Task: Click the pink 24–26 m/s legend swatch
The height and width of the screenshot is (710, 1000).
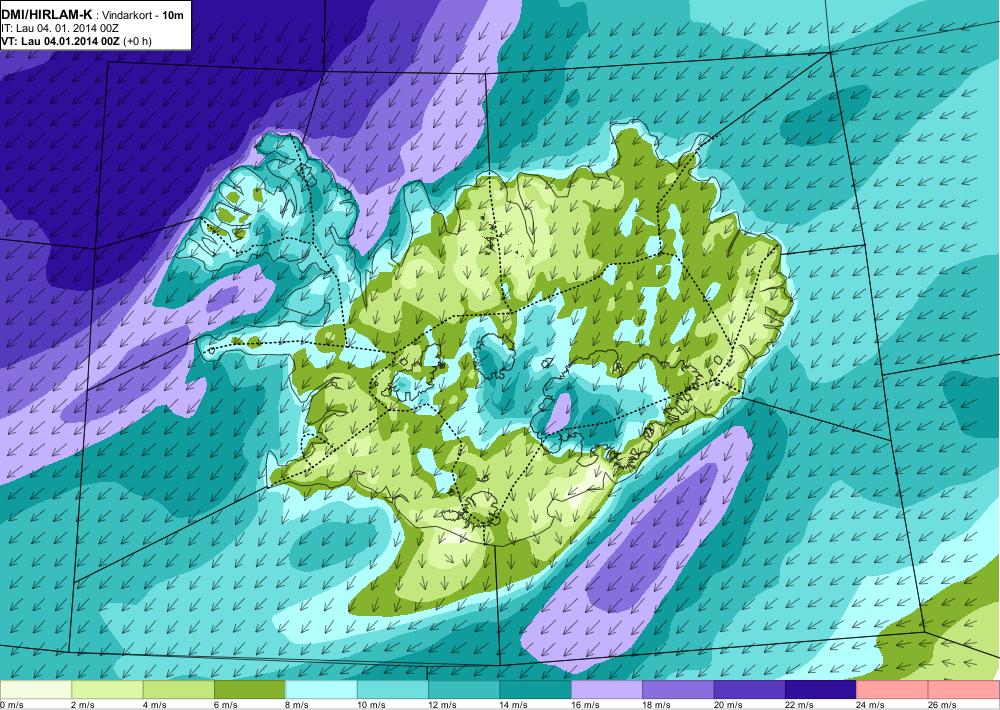Action: click(893, 690)
